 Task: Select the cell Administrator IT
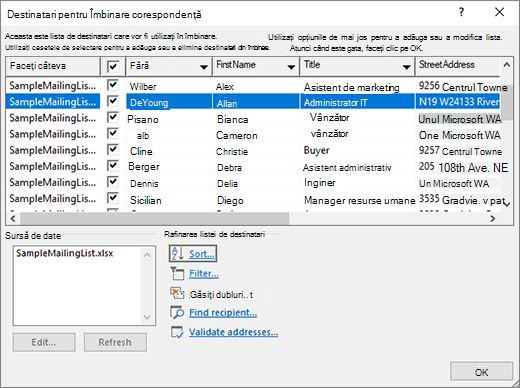point(357,102)
